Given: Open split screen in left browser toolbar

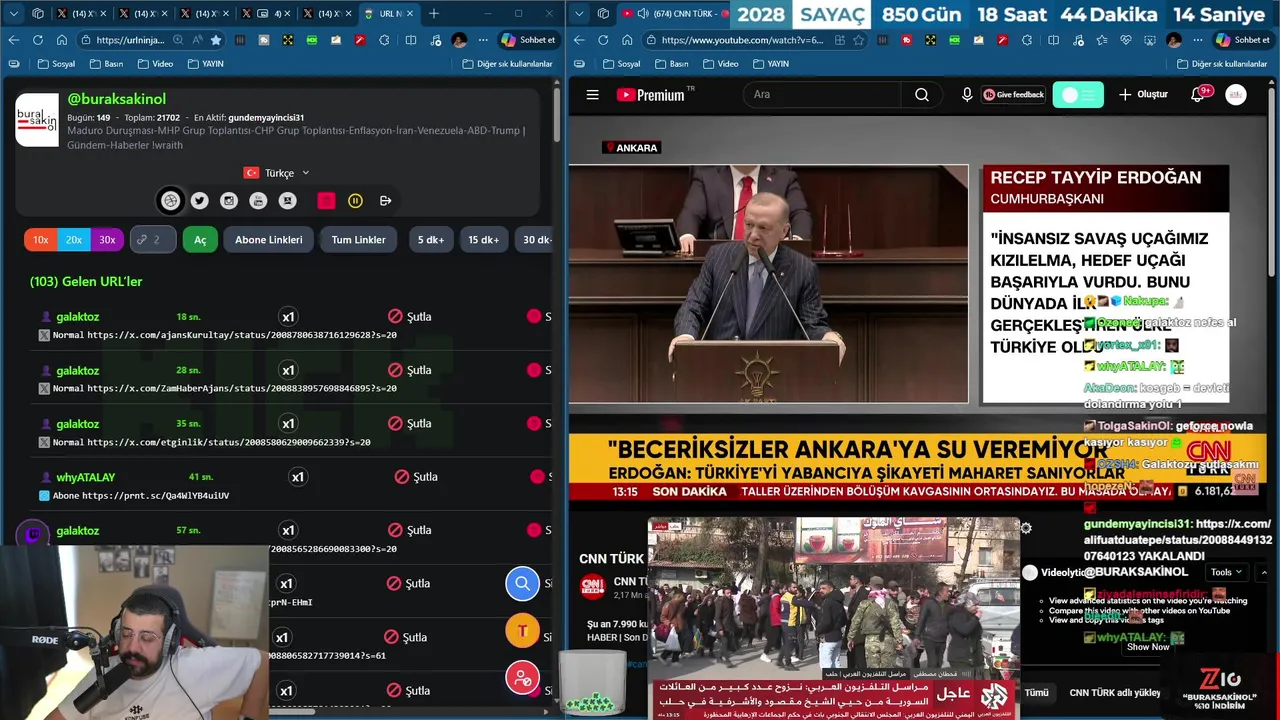Looking at the screenshot, I should coord(411,40).
